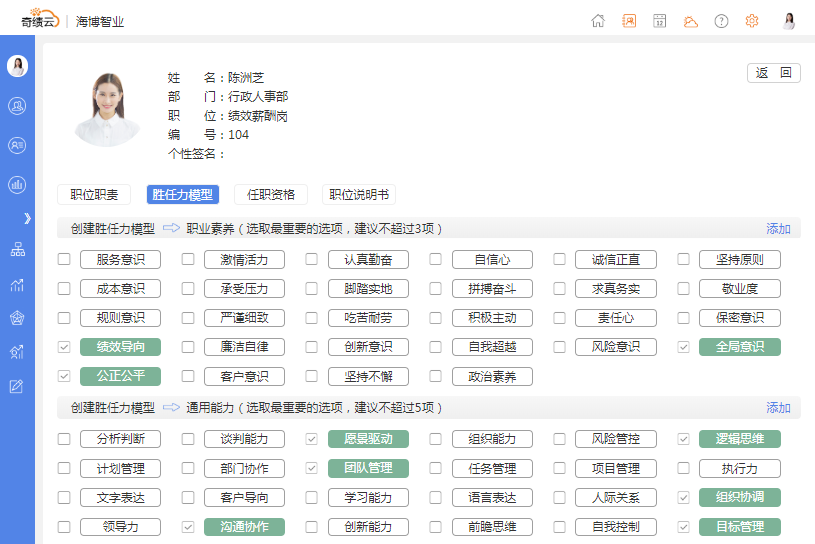This screenshot has width=815, height=544.
Task: Tick the 谈判能力 checkbox
Action: [x=188, y=439]
